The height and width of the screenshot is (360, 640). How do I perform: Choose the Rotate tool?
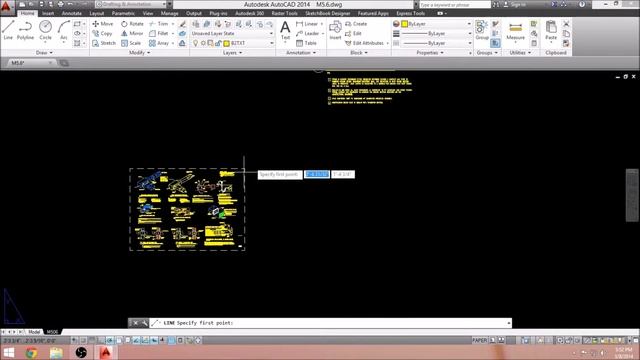point(132,24)
